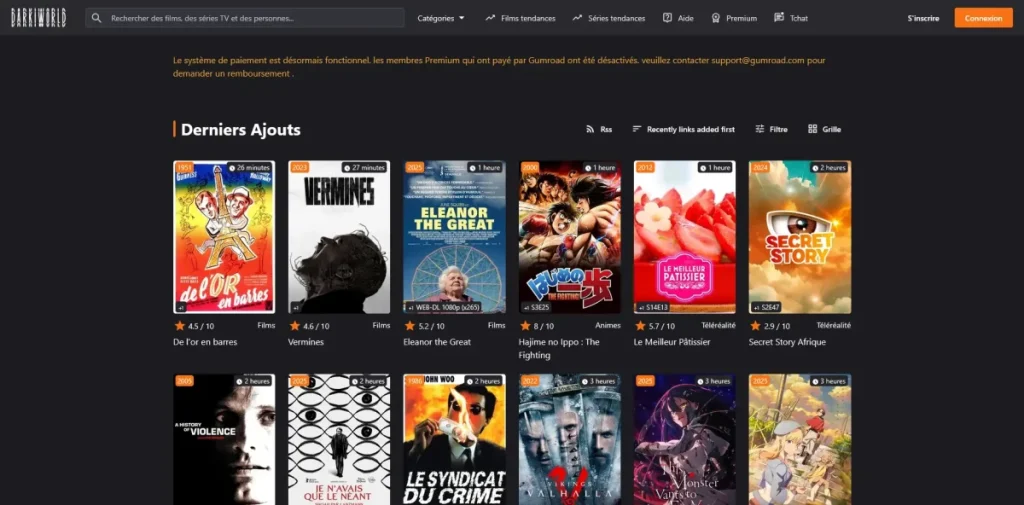Click the trending arrow icon beside Films tendances
The image size is (1024, 505).
tap(490, 18)
